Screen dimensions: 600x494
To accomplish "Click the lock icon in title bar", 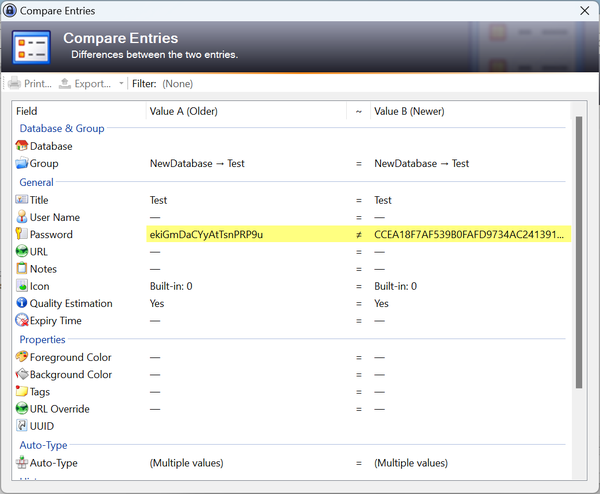I will pyautogui.click(x=10, y=10).
